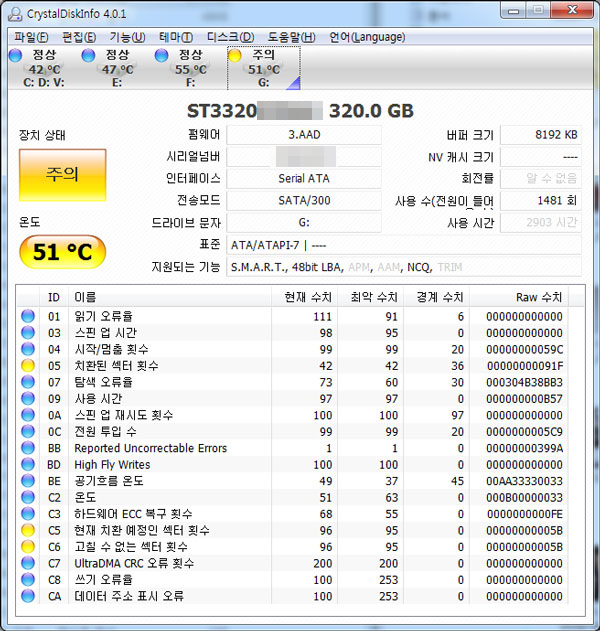Select the 치환된 섹터 횟수 row name
This screenshot has height=631, width=600.
click(116, 366)
